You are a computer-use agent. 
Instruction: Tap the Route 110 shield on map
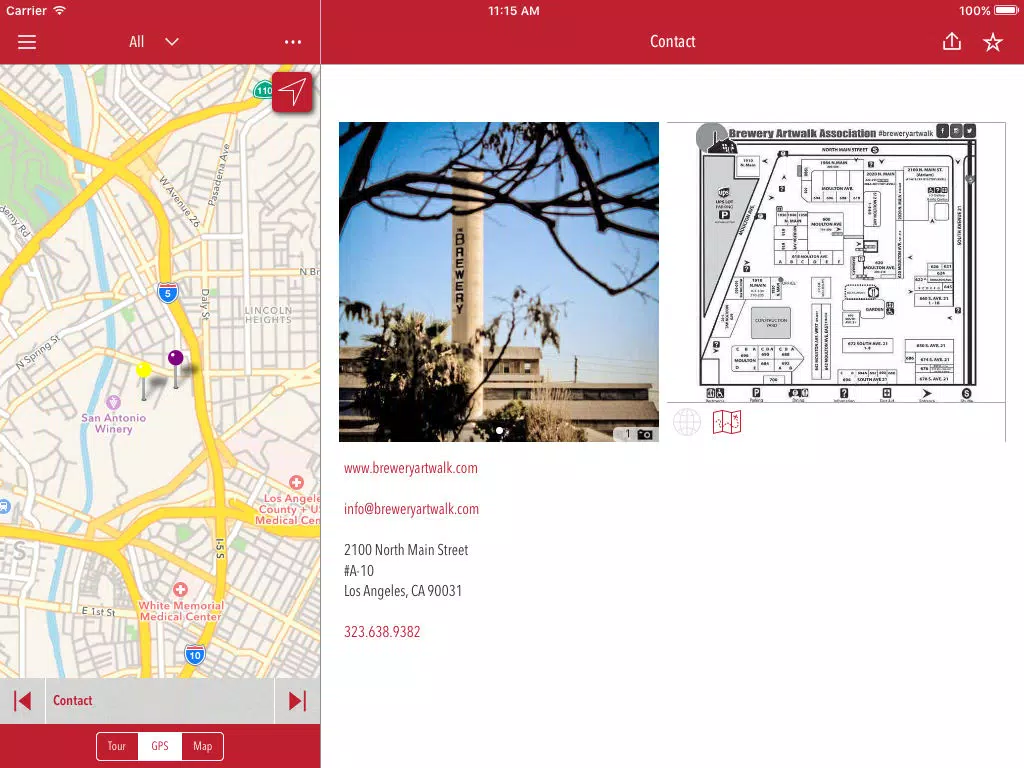point(263,90)
